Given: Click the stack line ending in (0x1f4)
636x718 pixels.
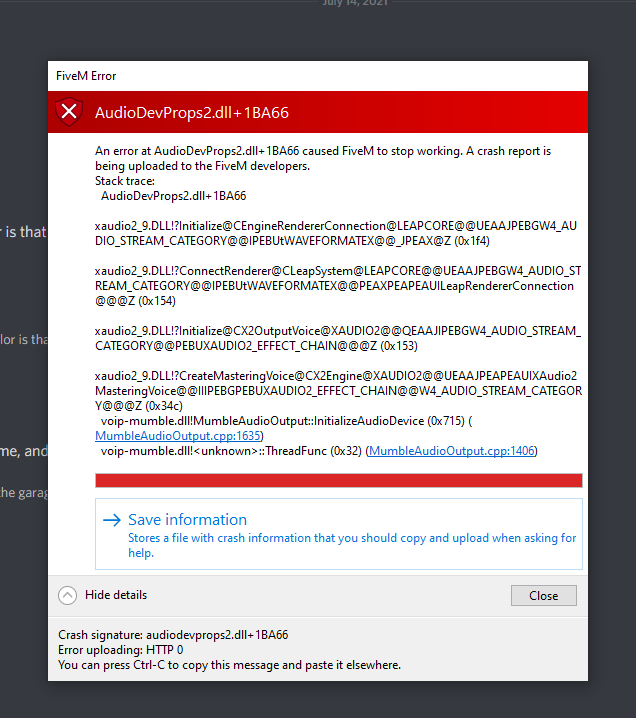Looking at the screenshot, I should tap(336, 233).
